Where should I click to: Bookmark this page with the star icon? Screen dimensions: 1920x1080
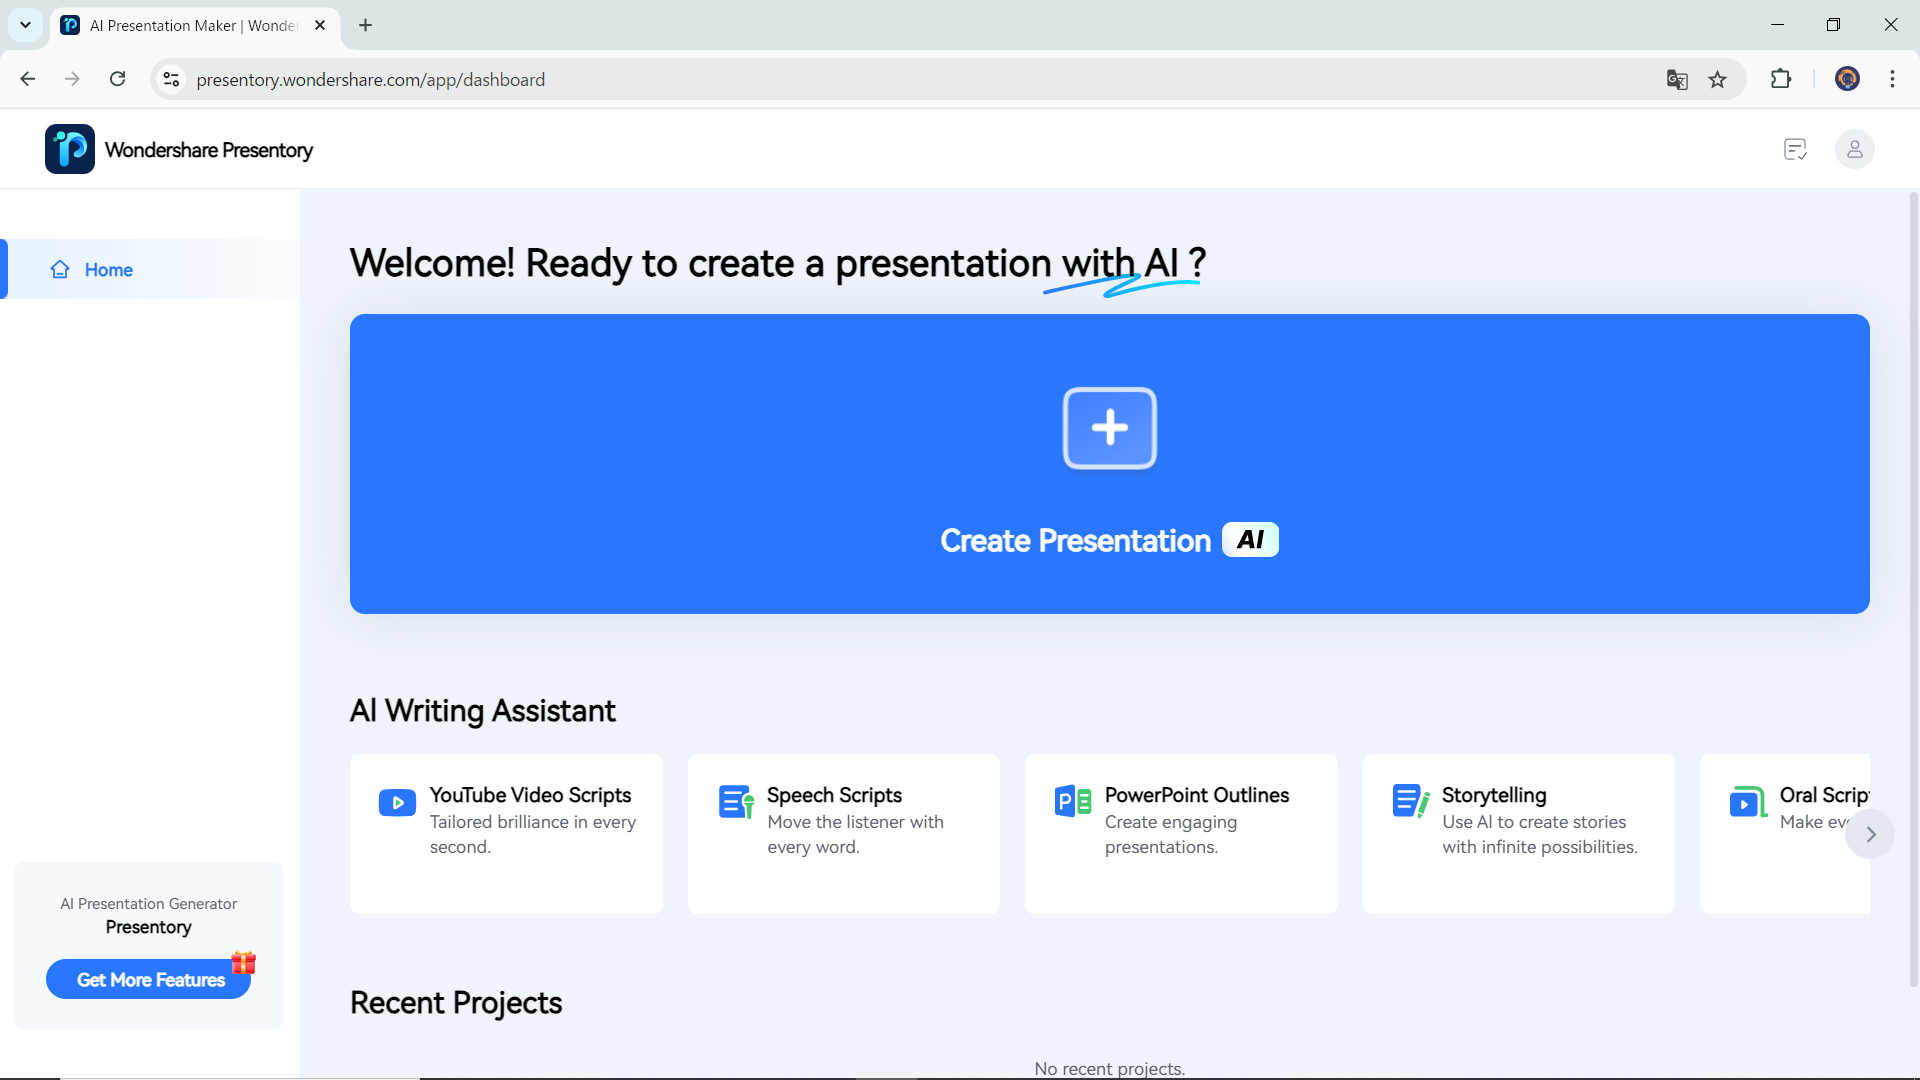(x=1718, y=80)
